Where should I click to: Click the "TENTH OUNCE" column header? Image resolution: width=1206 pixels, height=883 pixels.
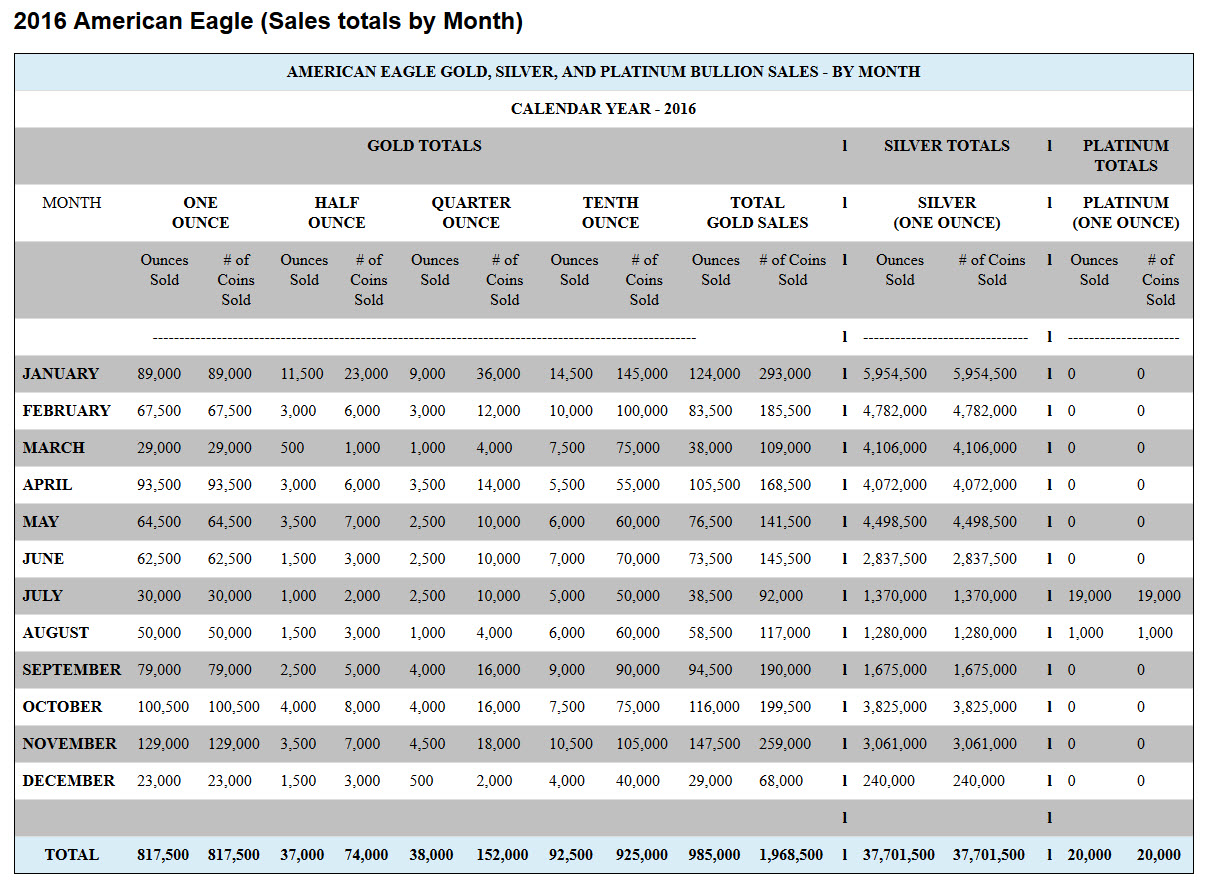(610, 213)
